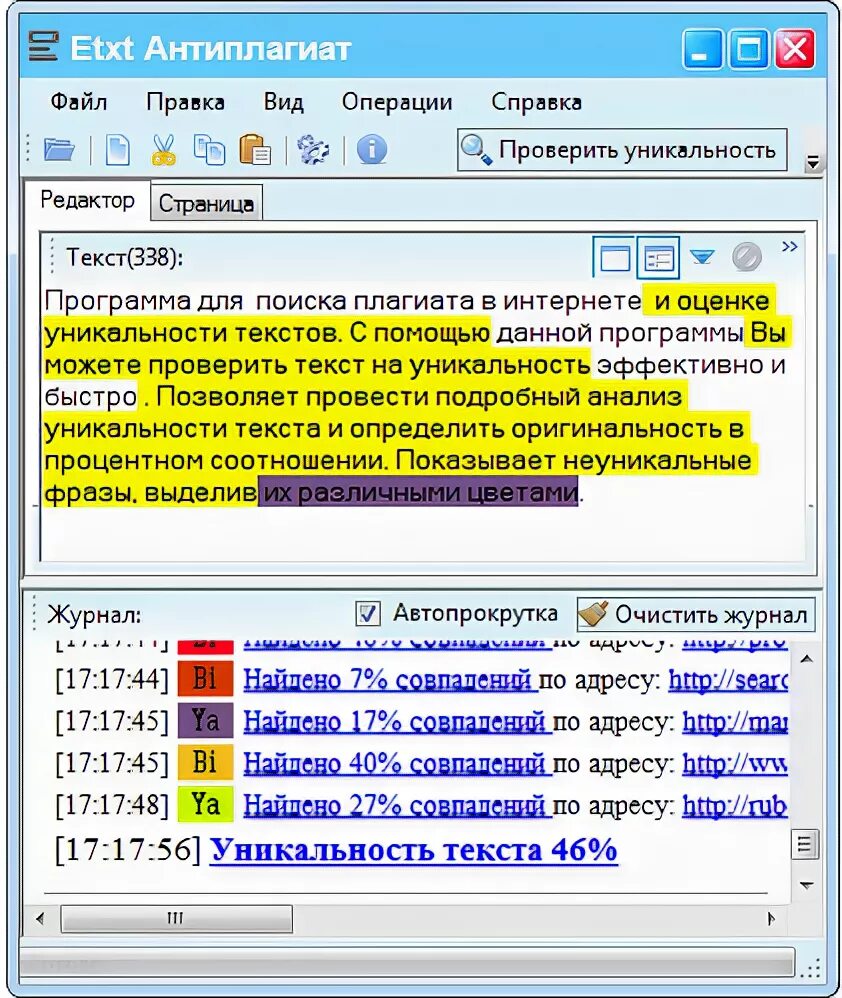Click the Журнал: label
The image size is (842, 998).
click(94, 615)
